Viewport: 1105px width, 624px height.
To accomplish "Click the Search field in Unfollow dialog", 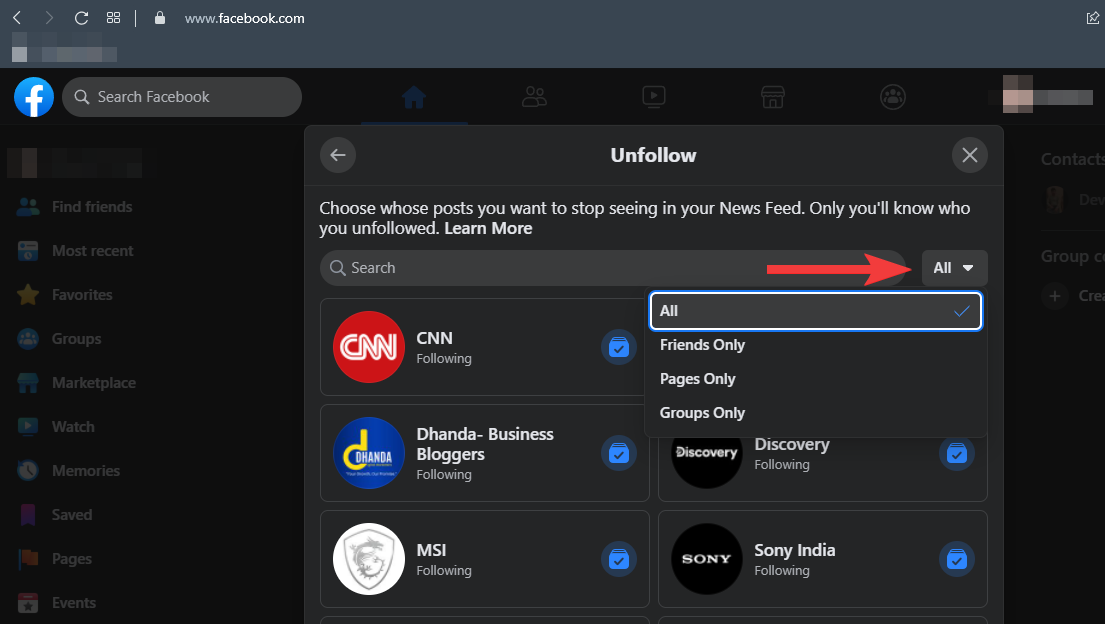I will pyautogui.click(x=612, y=268).
